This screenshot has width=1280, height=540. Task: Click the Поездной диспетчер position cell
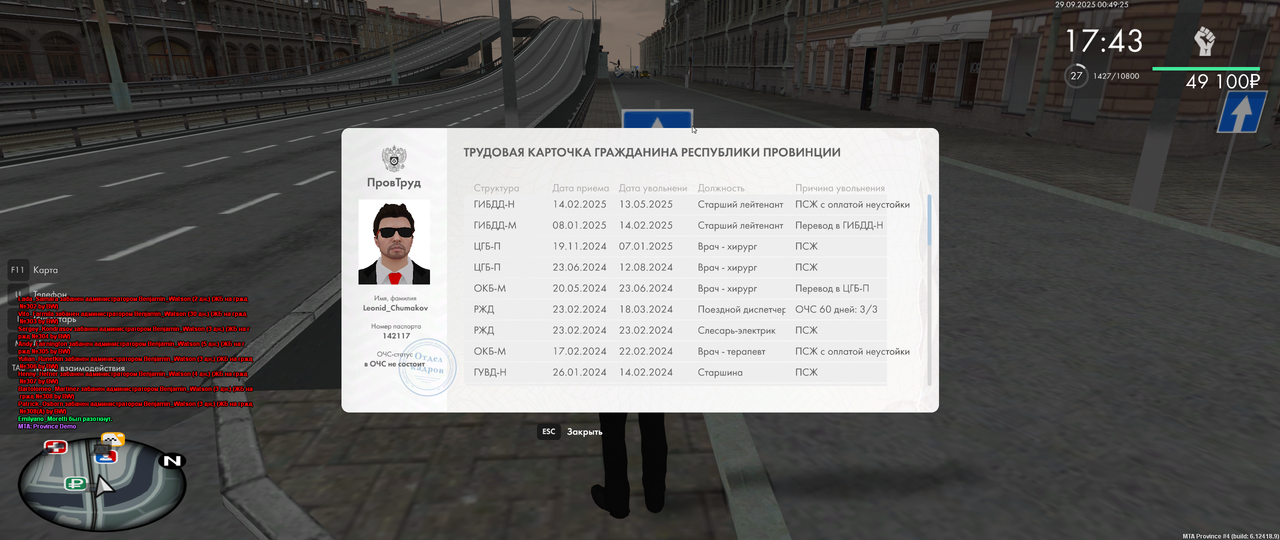[x=742, y=309]
